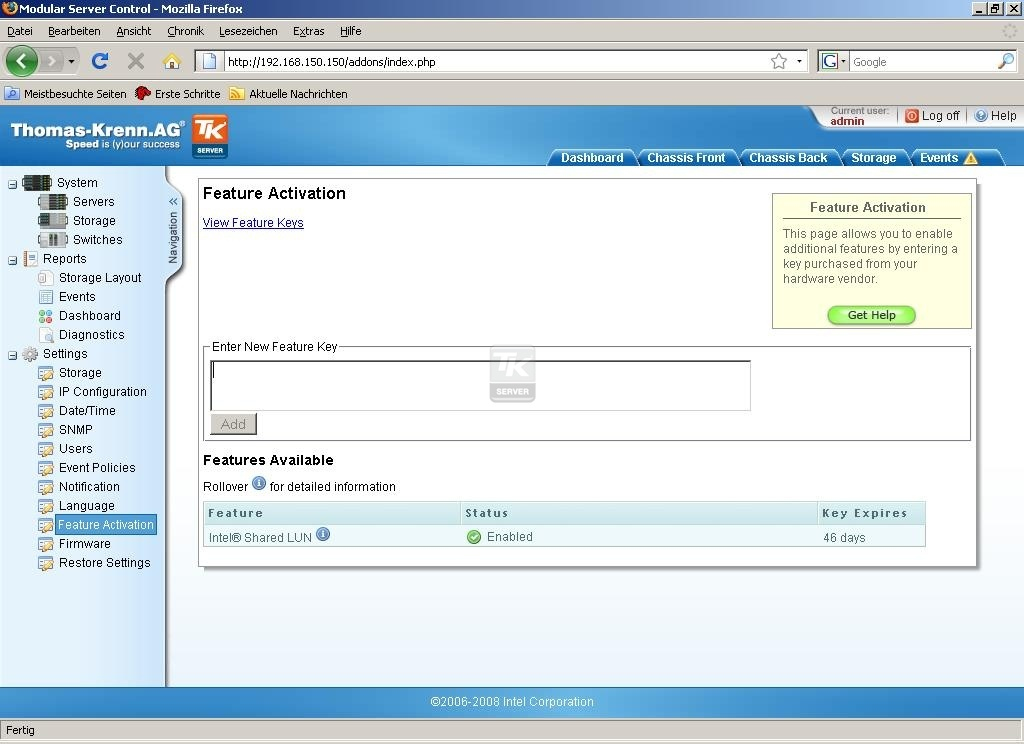The height and width of the screenshot is (744, 1024).
Task: Click the info icon next to Intel Shared LUN
Action: [x=323, y=535]
